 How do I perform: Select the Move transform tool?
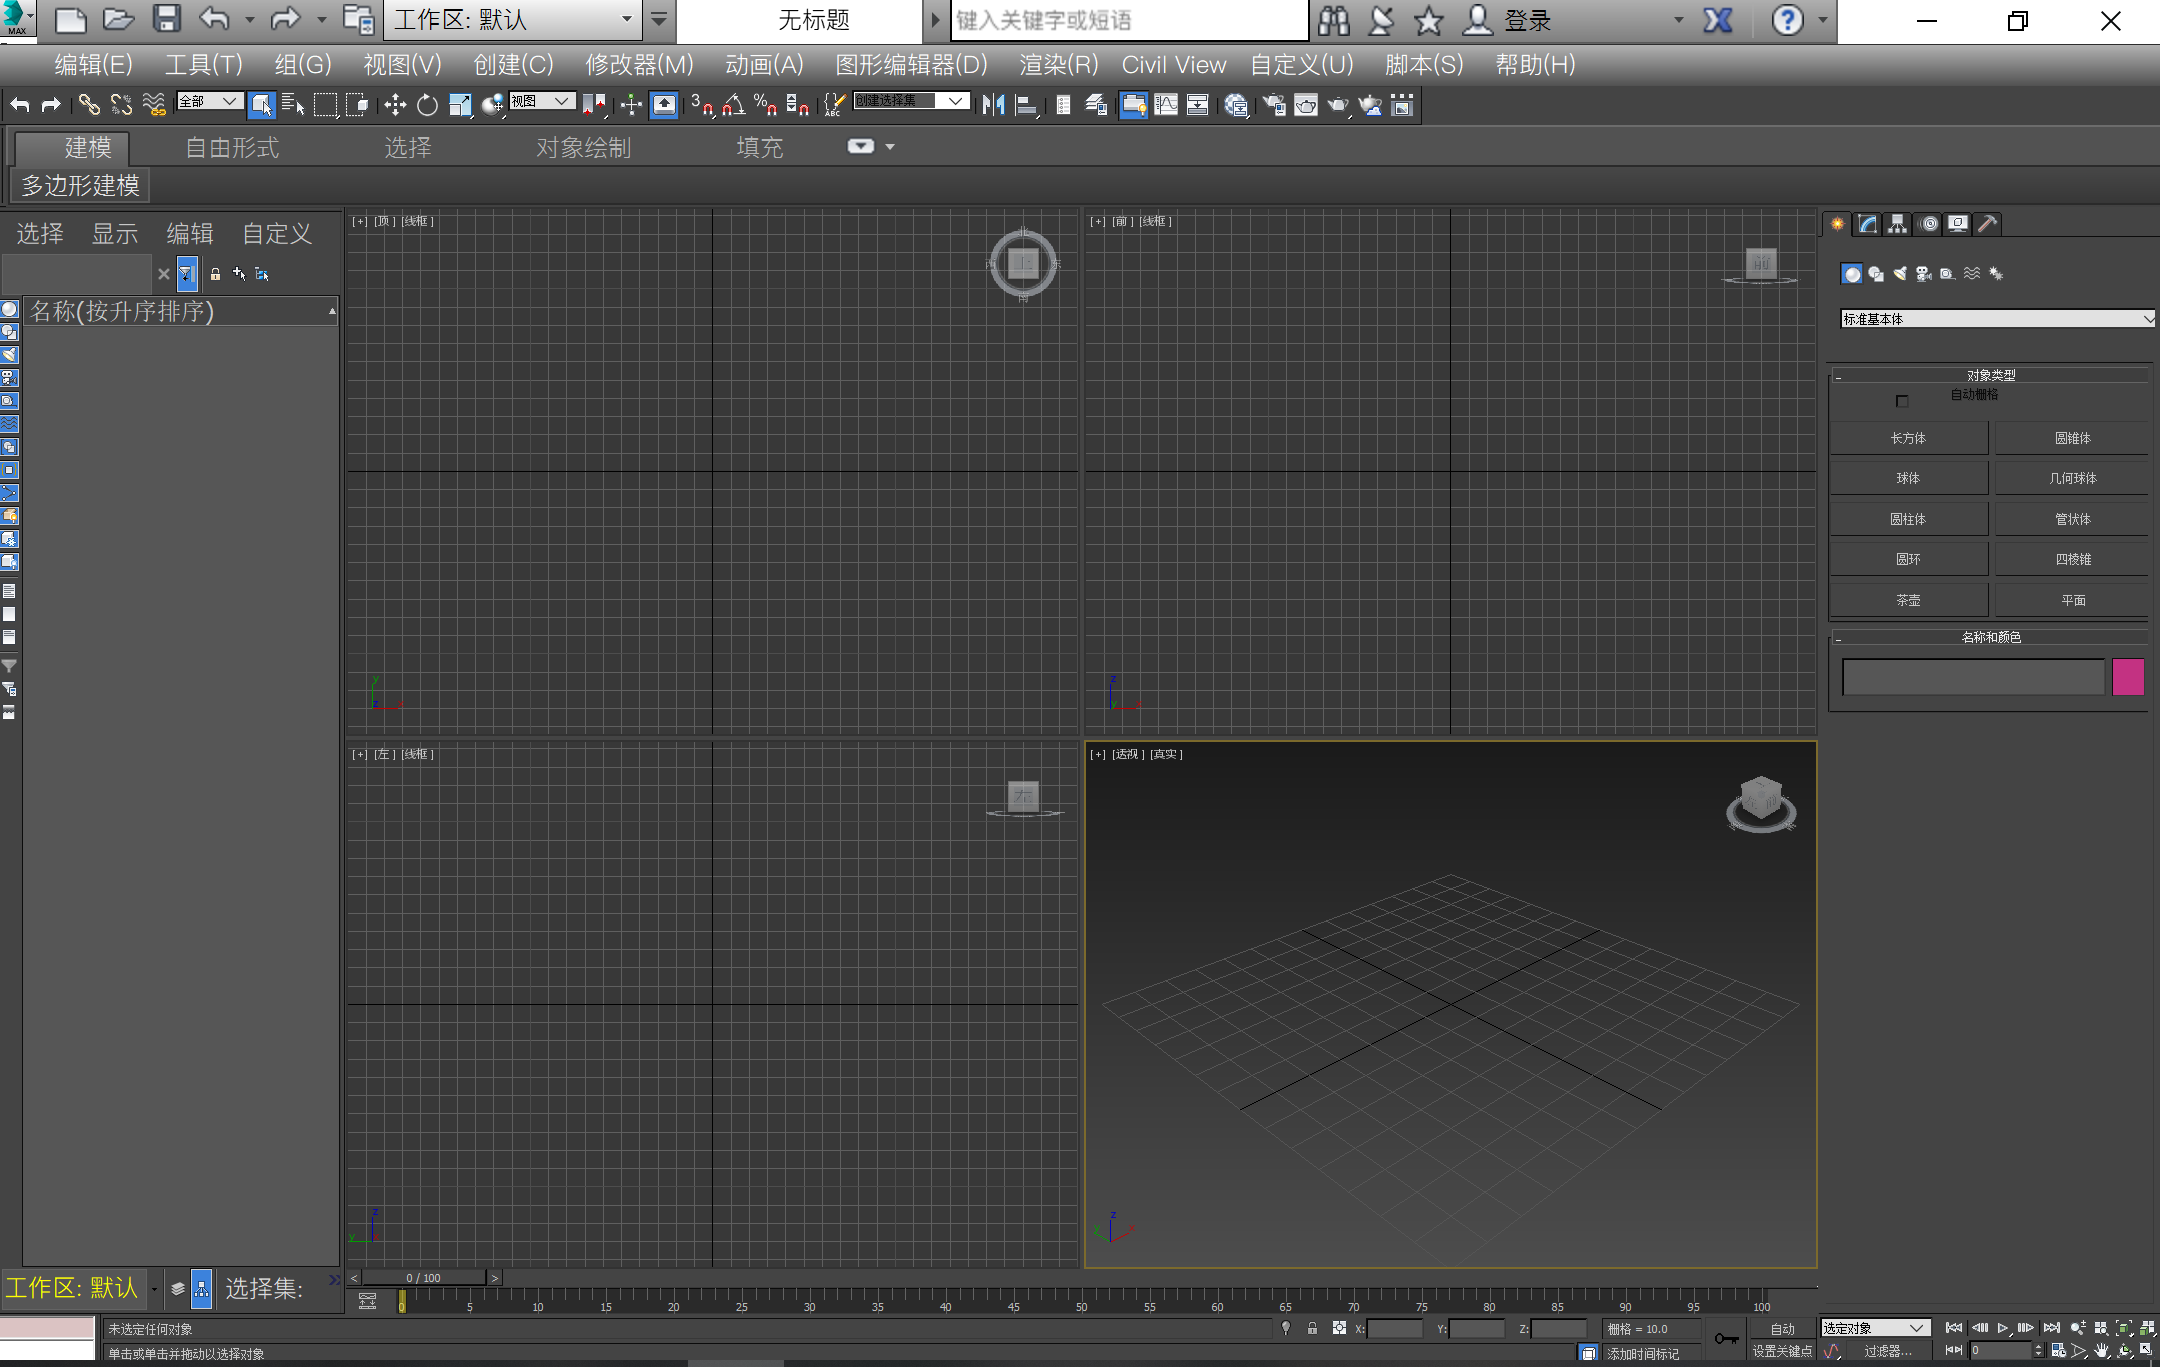click(395, 105)
